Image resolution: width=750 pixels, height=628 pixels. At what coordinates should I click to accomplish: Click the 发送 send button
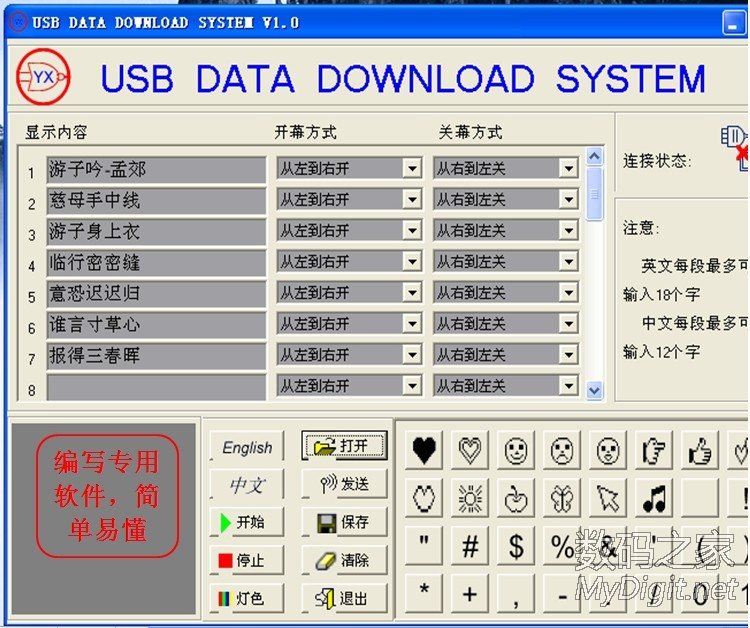344,484
